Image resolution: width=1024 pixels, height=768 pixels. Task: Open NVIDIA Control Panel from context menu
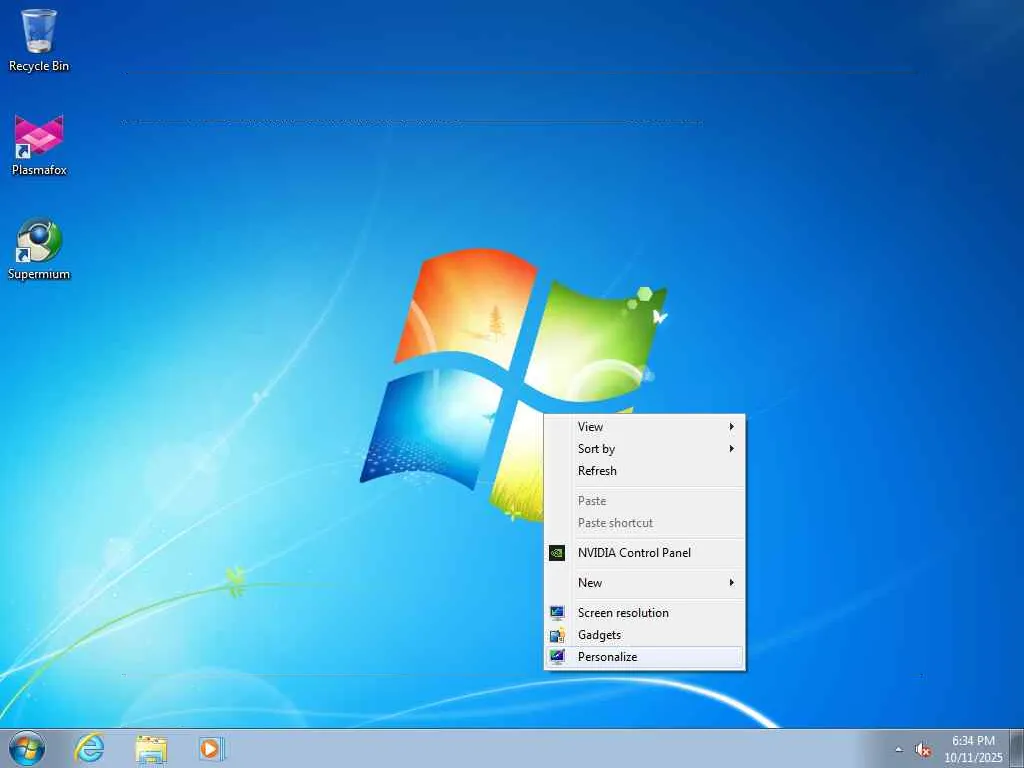coord(645,552)
